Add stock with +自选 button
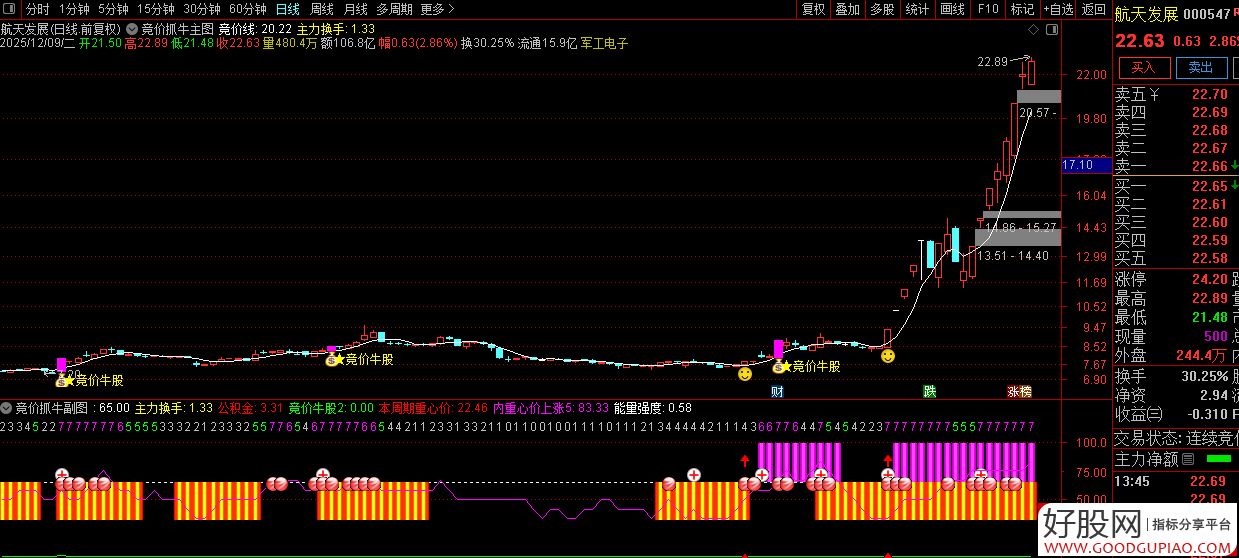Screen dimensions: 1239x558 point(1058,9)
